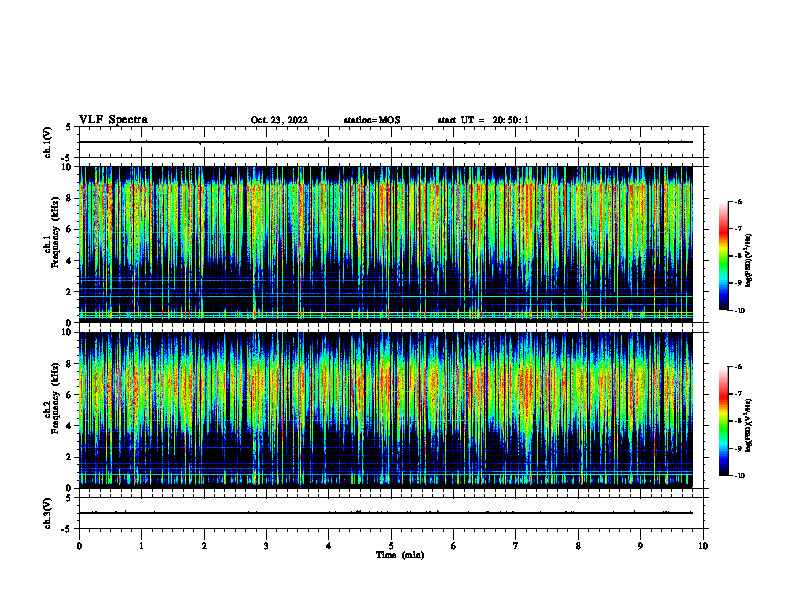The image size is (792, 612).
Task: Click the "start UT = 20:50: 1" header text
Action: coord(483,120)
